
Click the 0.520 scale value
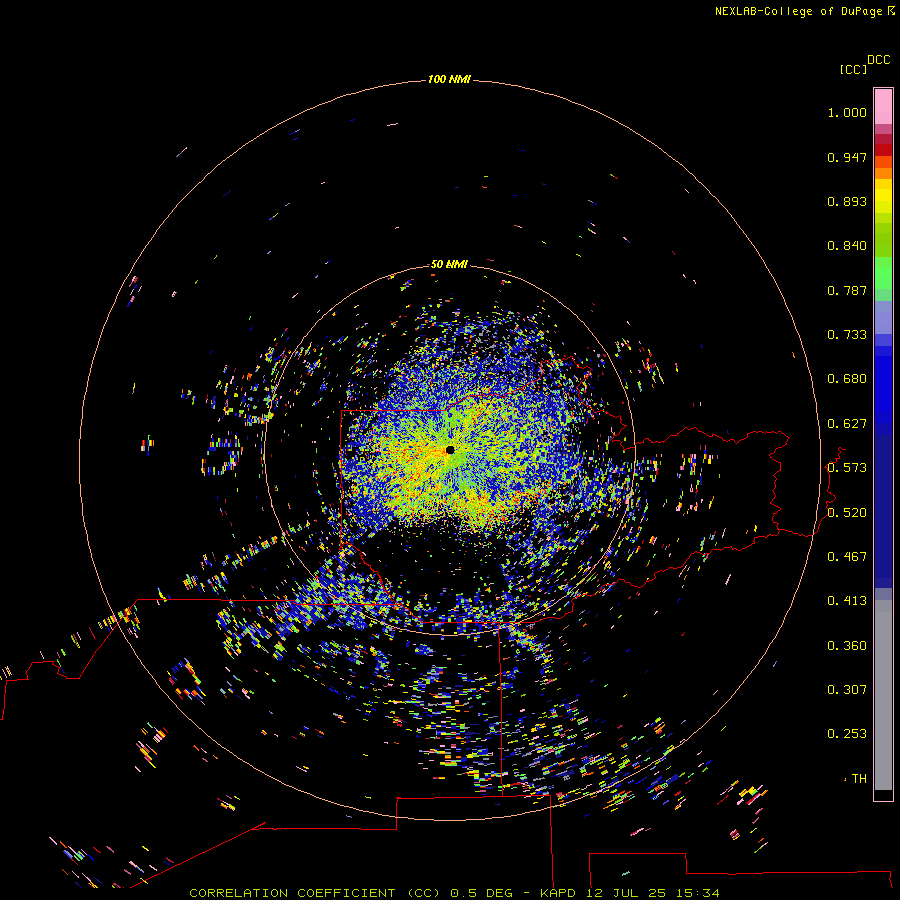[x=847, y=513]
